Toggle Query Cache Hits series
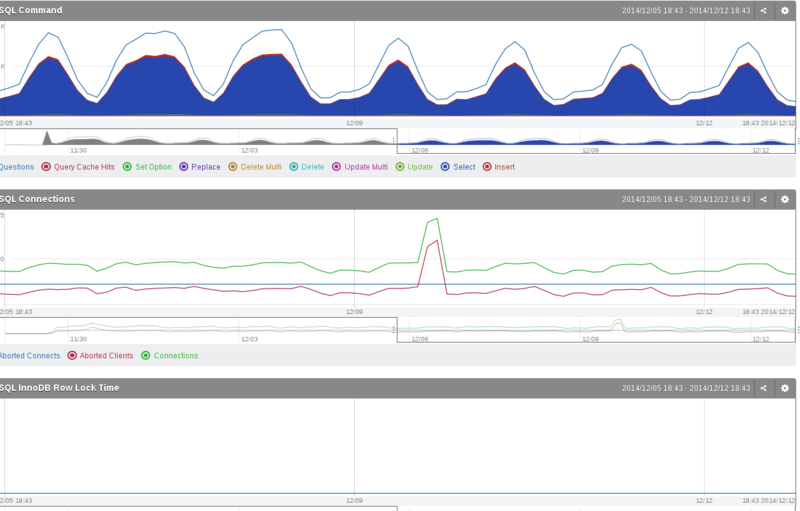The image size is (800, 511). pyautogui.click(x=78, y=167)
